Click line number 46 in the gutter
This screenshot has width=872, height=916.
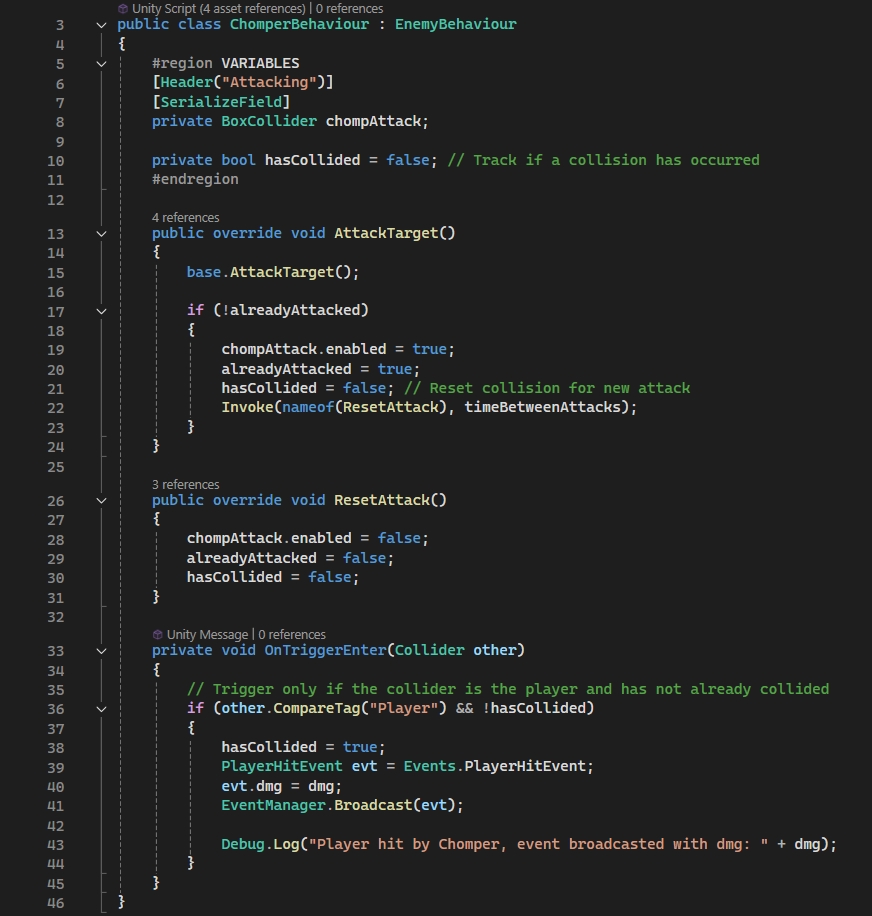55,903
